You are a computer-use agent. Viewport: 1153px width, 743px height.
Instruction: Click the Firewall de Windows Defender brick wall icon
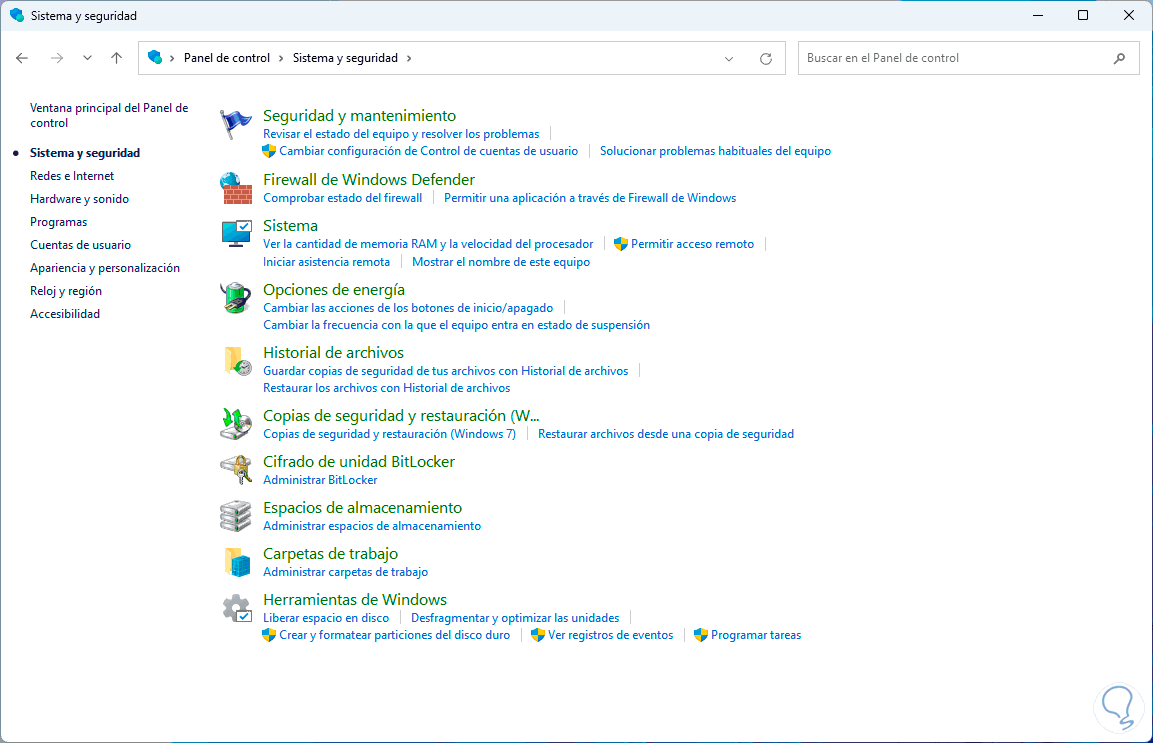tap(235, 188)
